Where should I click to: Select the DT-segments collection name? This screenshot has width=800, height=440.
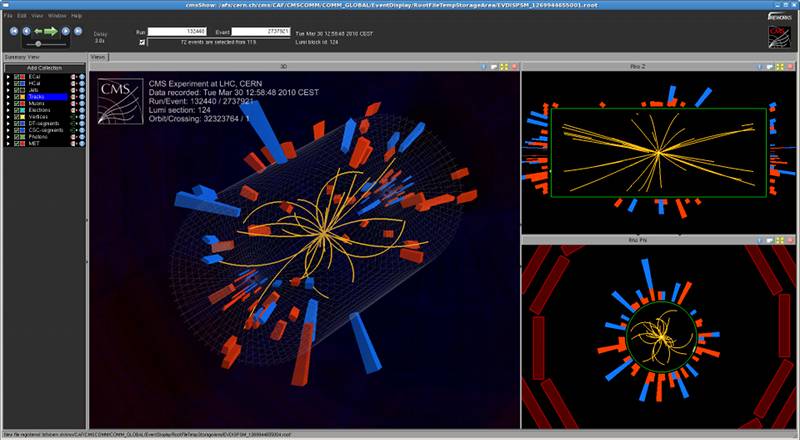44,124
